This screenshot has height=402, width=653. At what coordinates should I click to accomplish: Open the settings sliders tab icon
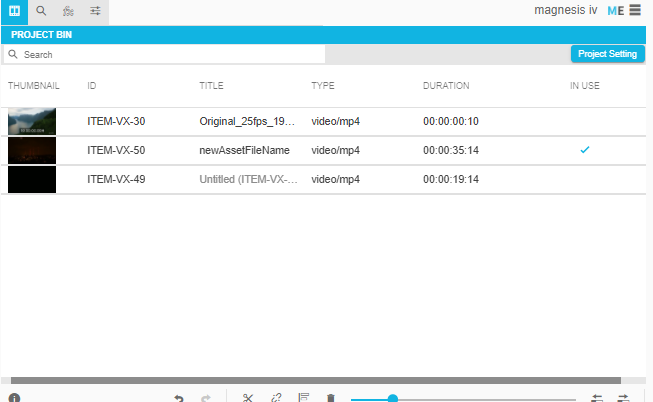pos(95,11)
